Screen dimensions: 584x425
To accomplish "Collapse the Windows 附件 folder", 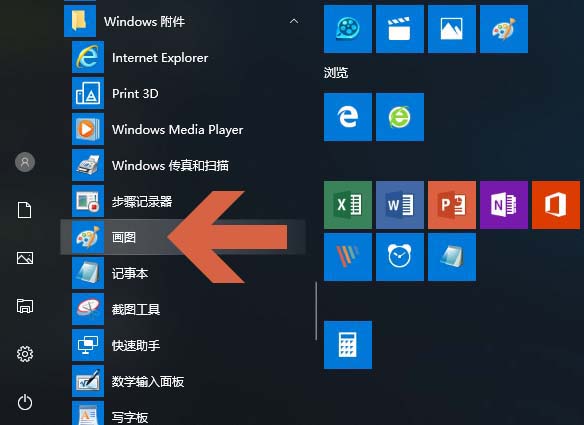I will click(294, 21).
